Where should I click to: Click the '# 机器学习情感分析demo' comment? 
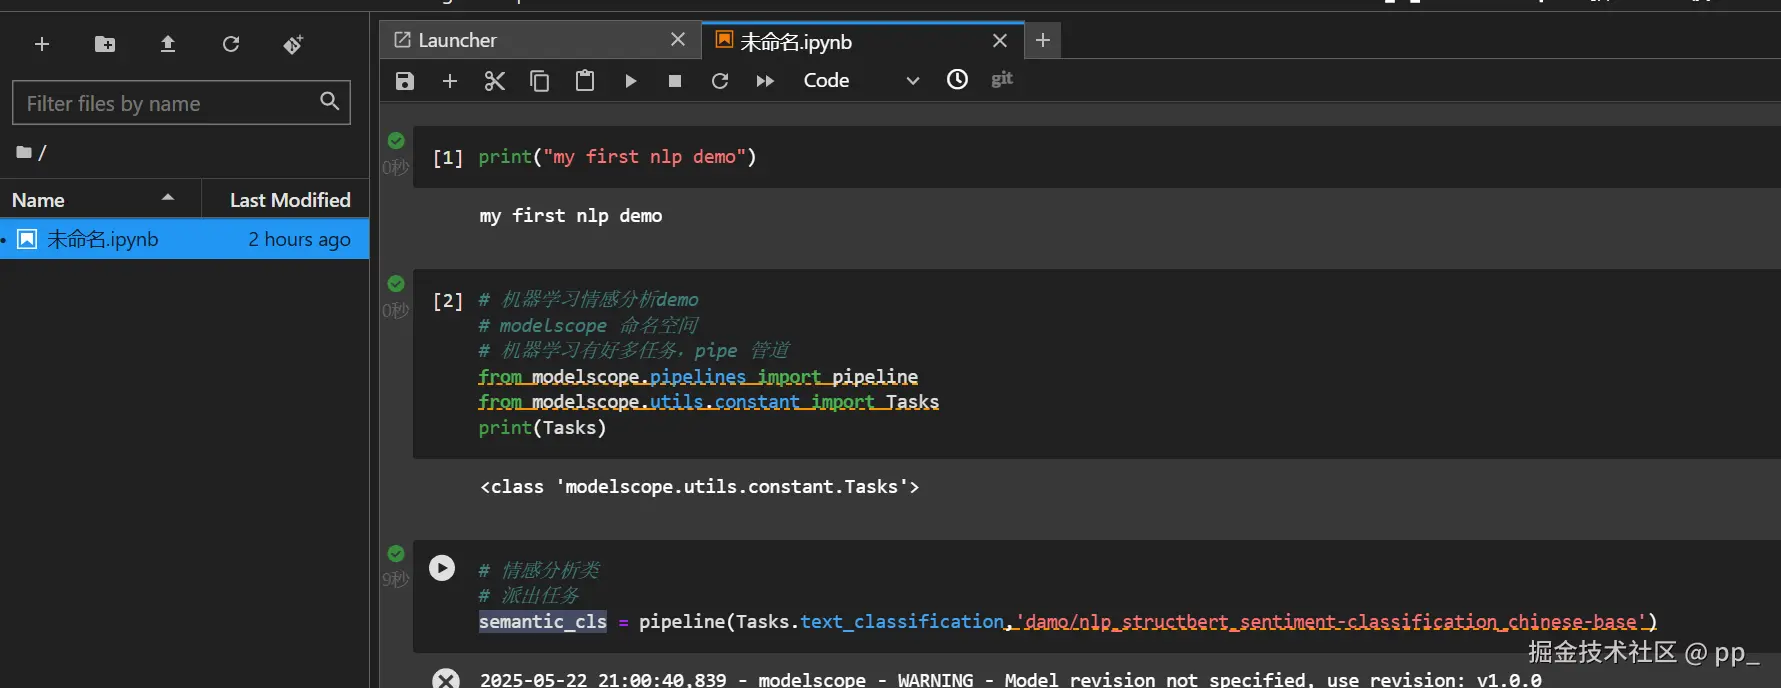click(588, 299)
